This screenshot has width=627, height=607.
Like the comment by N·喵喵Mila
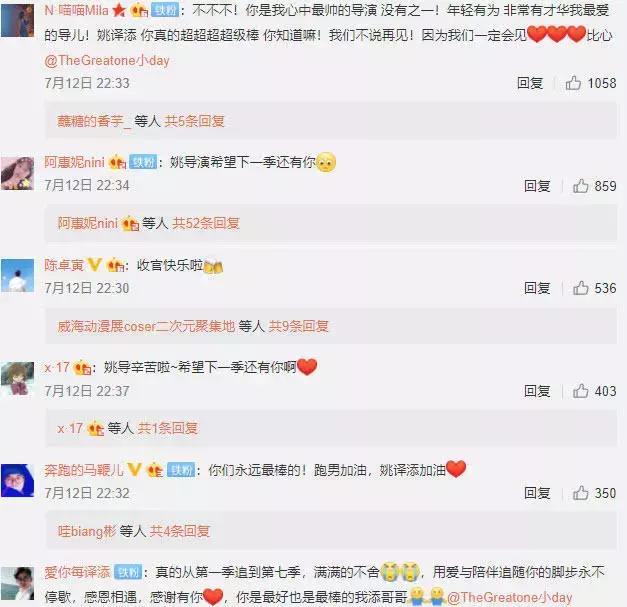[x=573, y=83]
